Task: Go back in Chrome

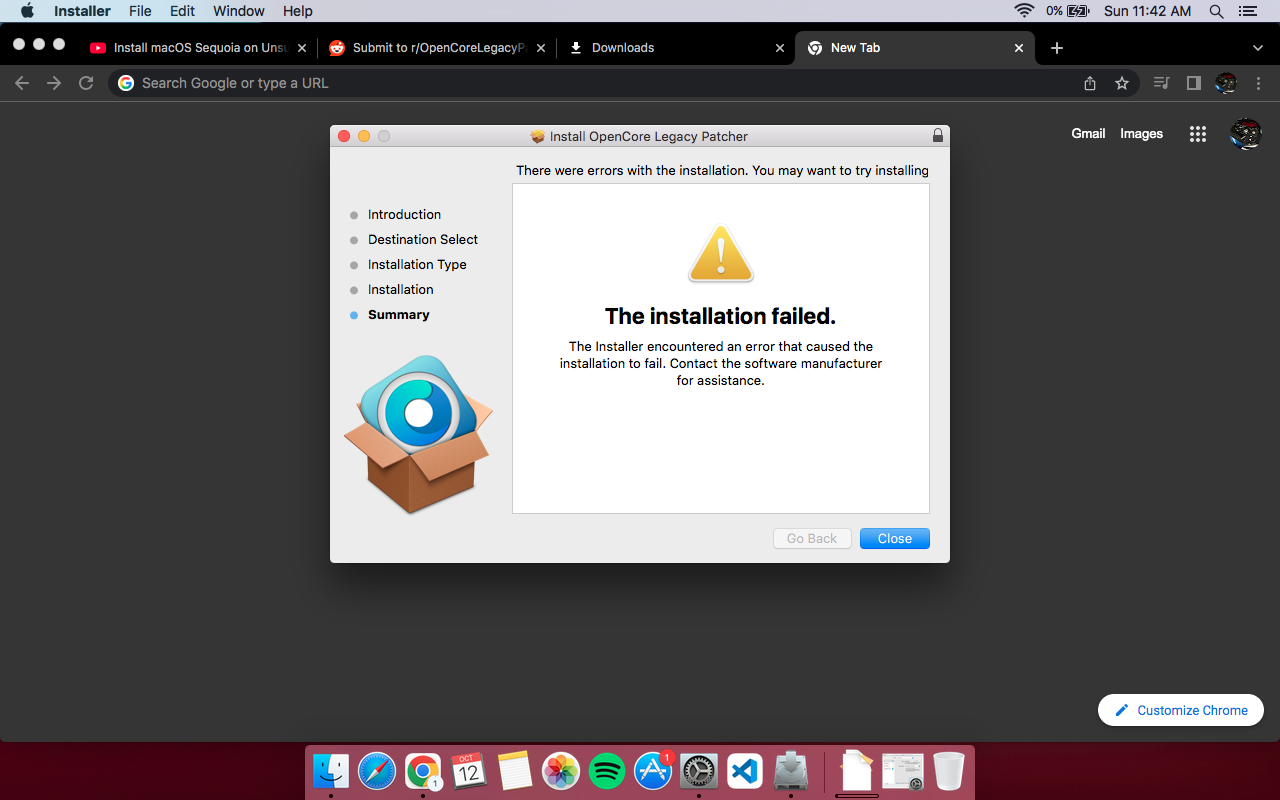Action: (22, 83)
